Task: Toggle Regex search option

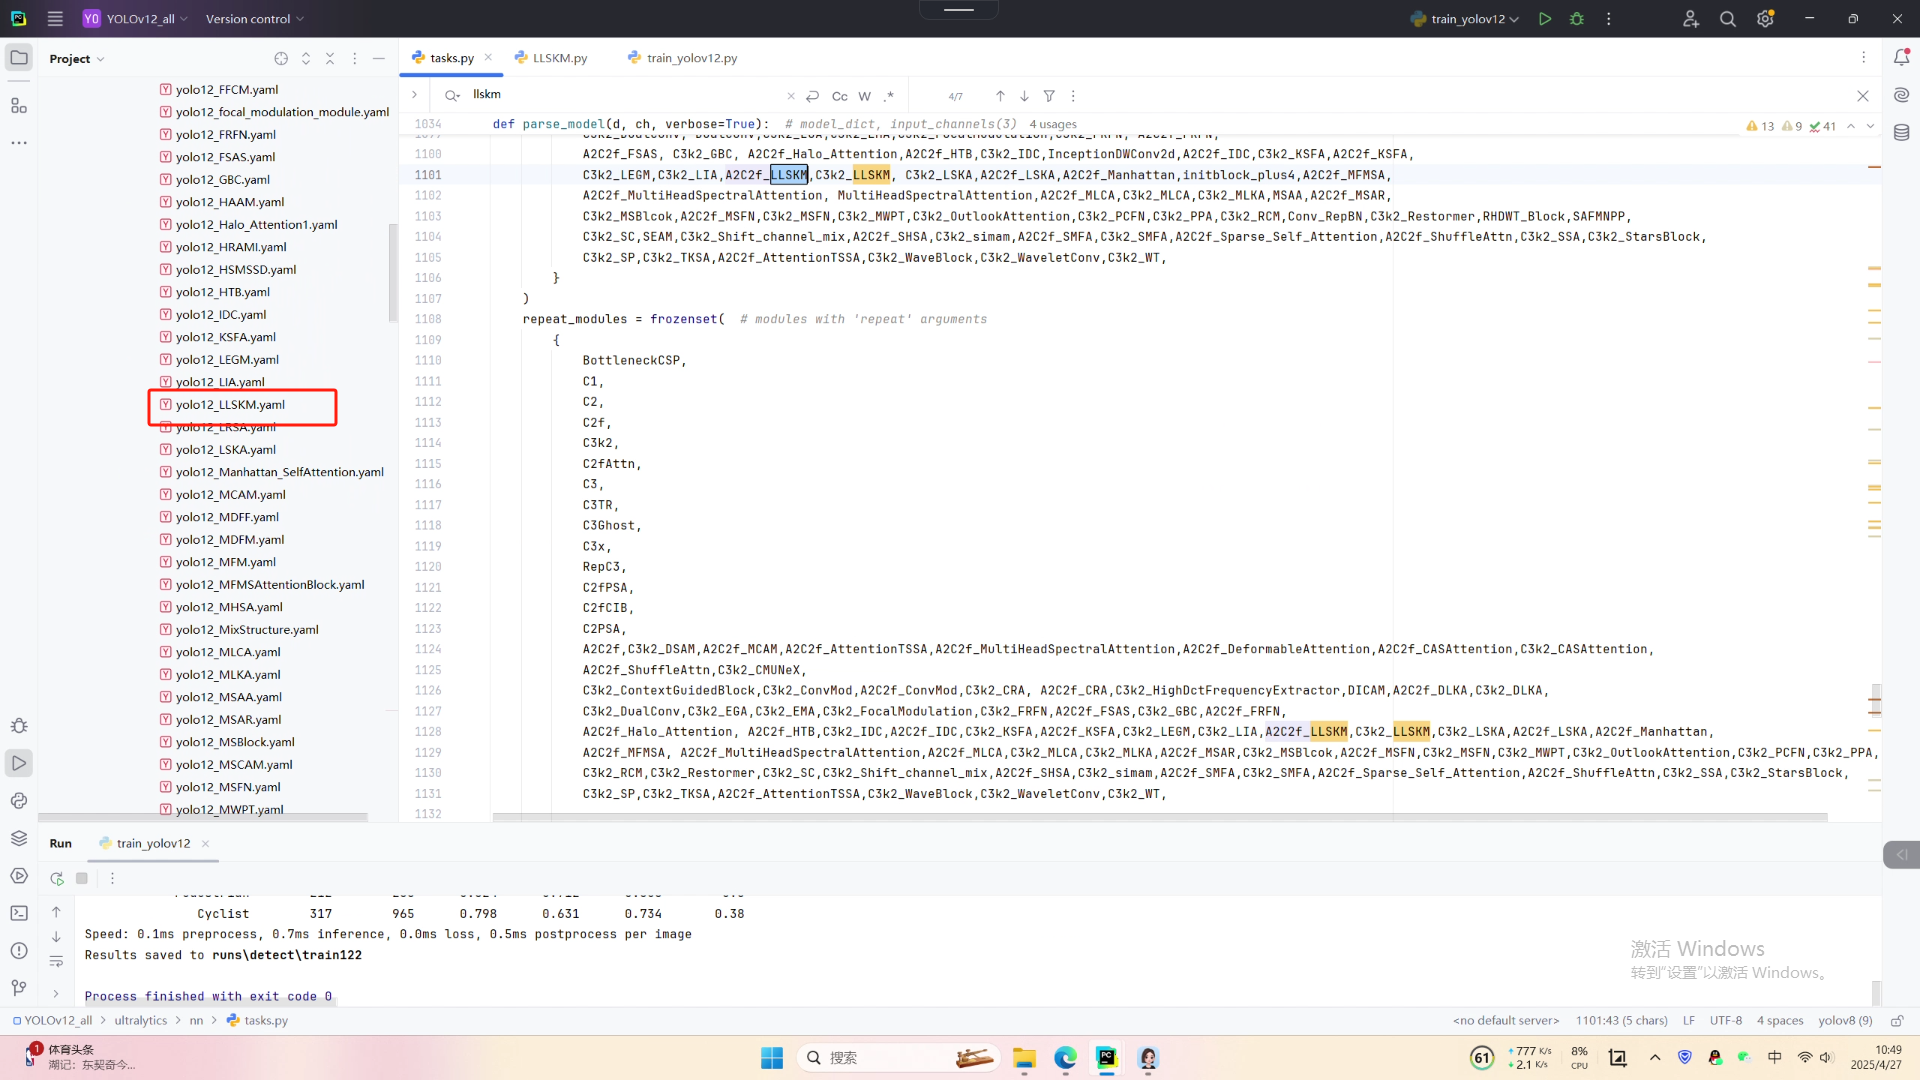Action: click(x=889, y=96)
